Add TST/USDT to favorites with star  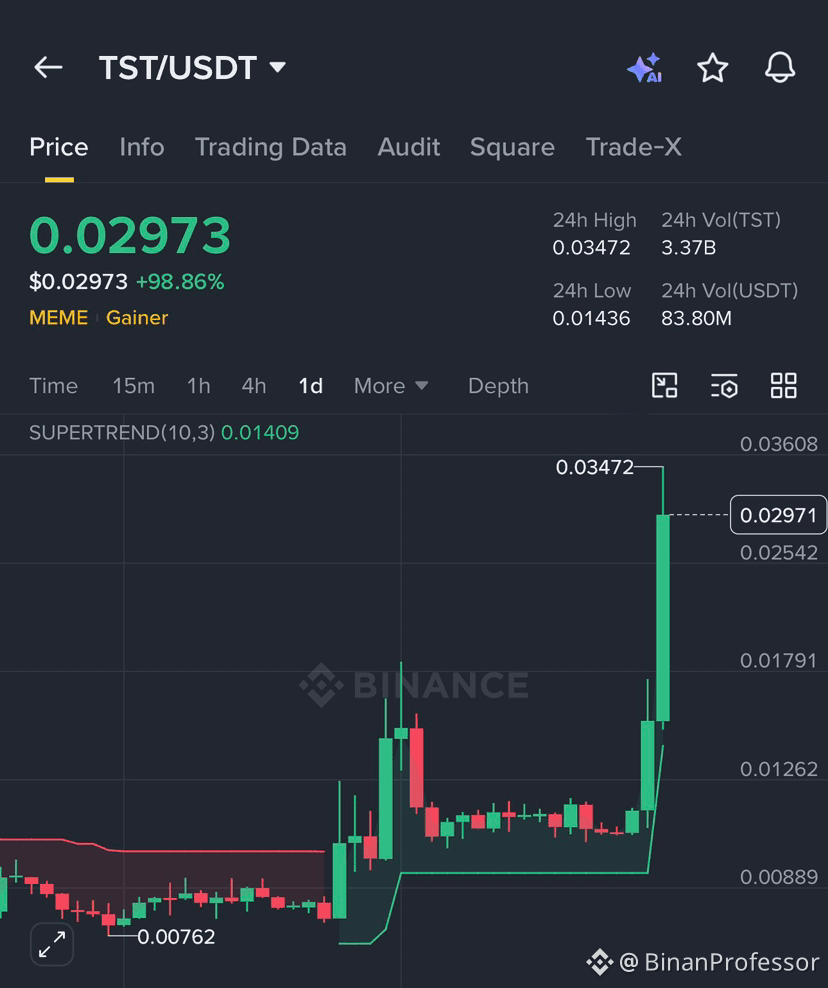click(713, 67)
